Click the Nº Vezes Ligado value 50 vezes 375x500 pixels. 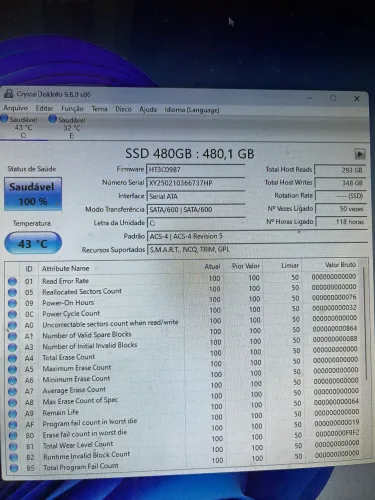click(x=341, y=209)
